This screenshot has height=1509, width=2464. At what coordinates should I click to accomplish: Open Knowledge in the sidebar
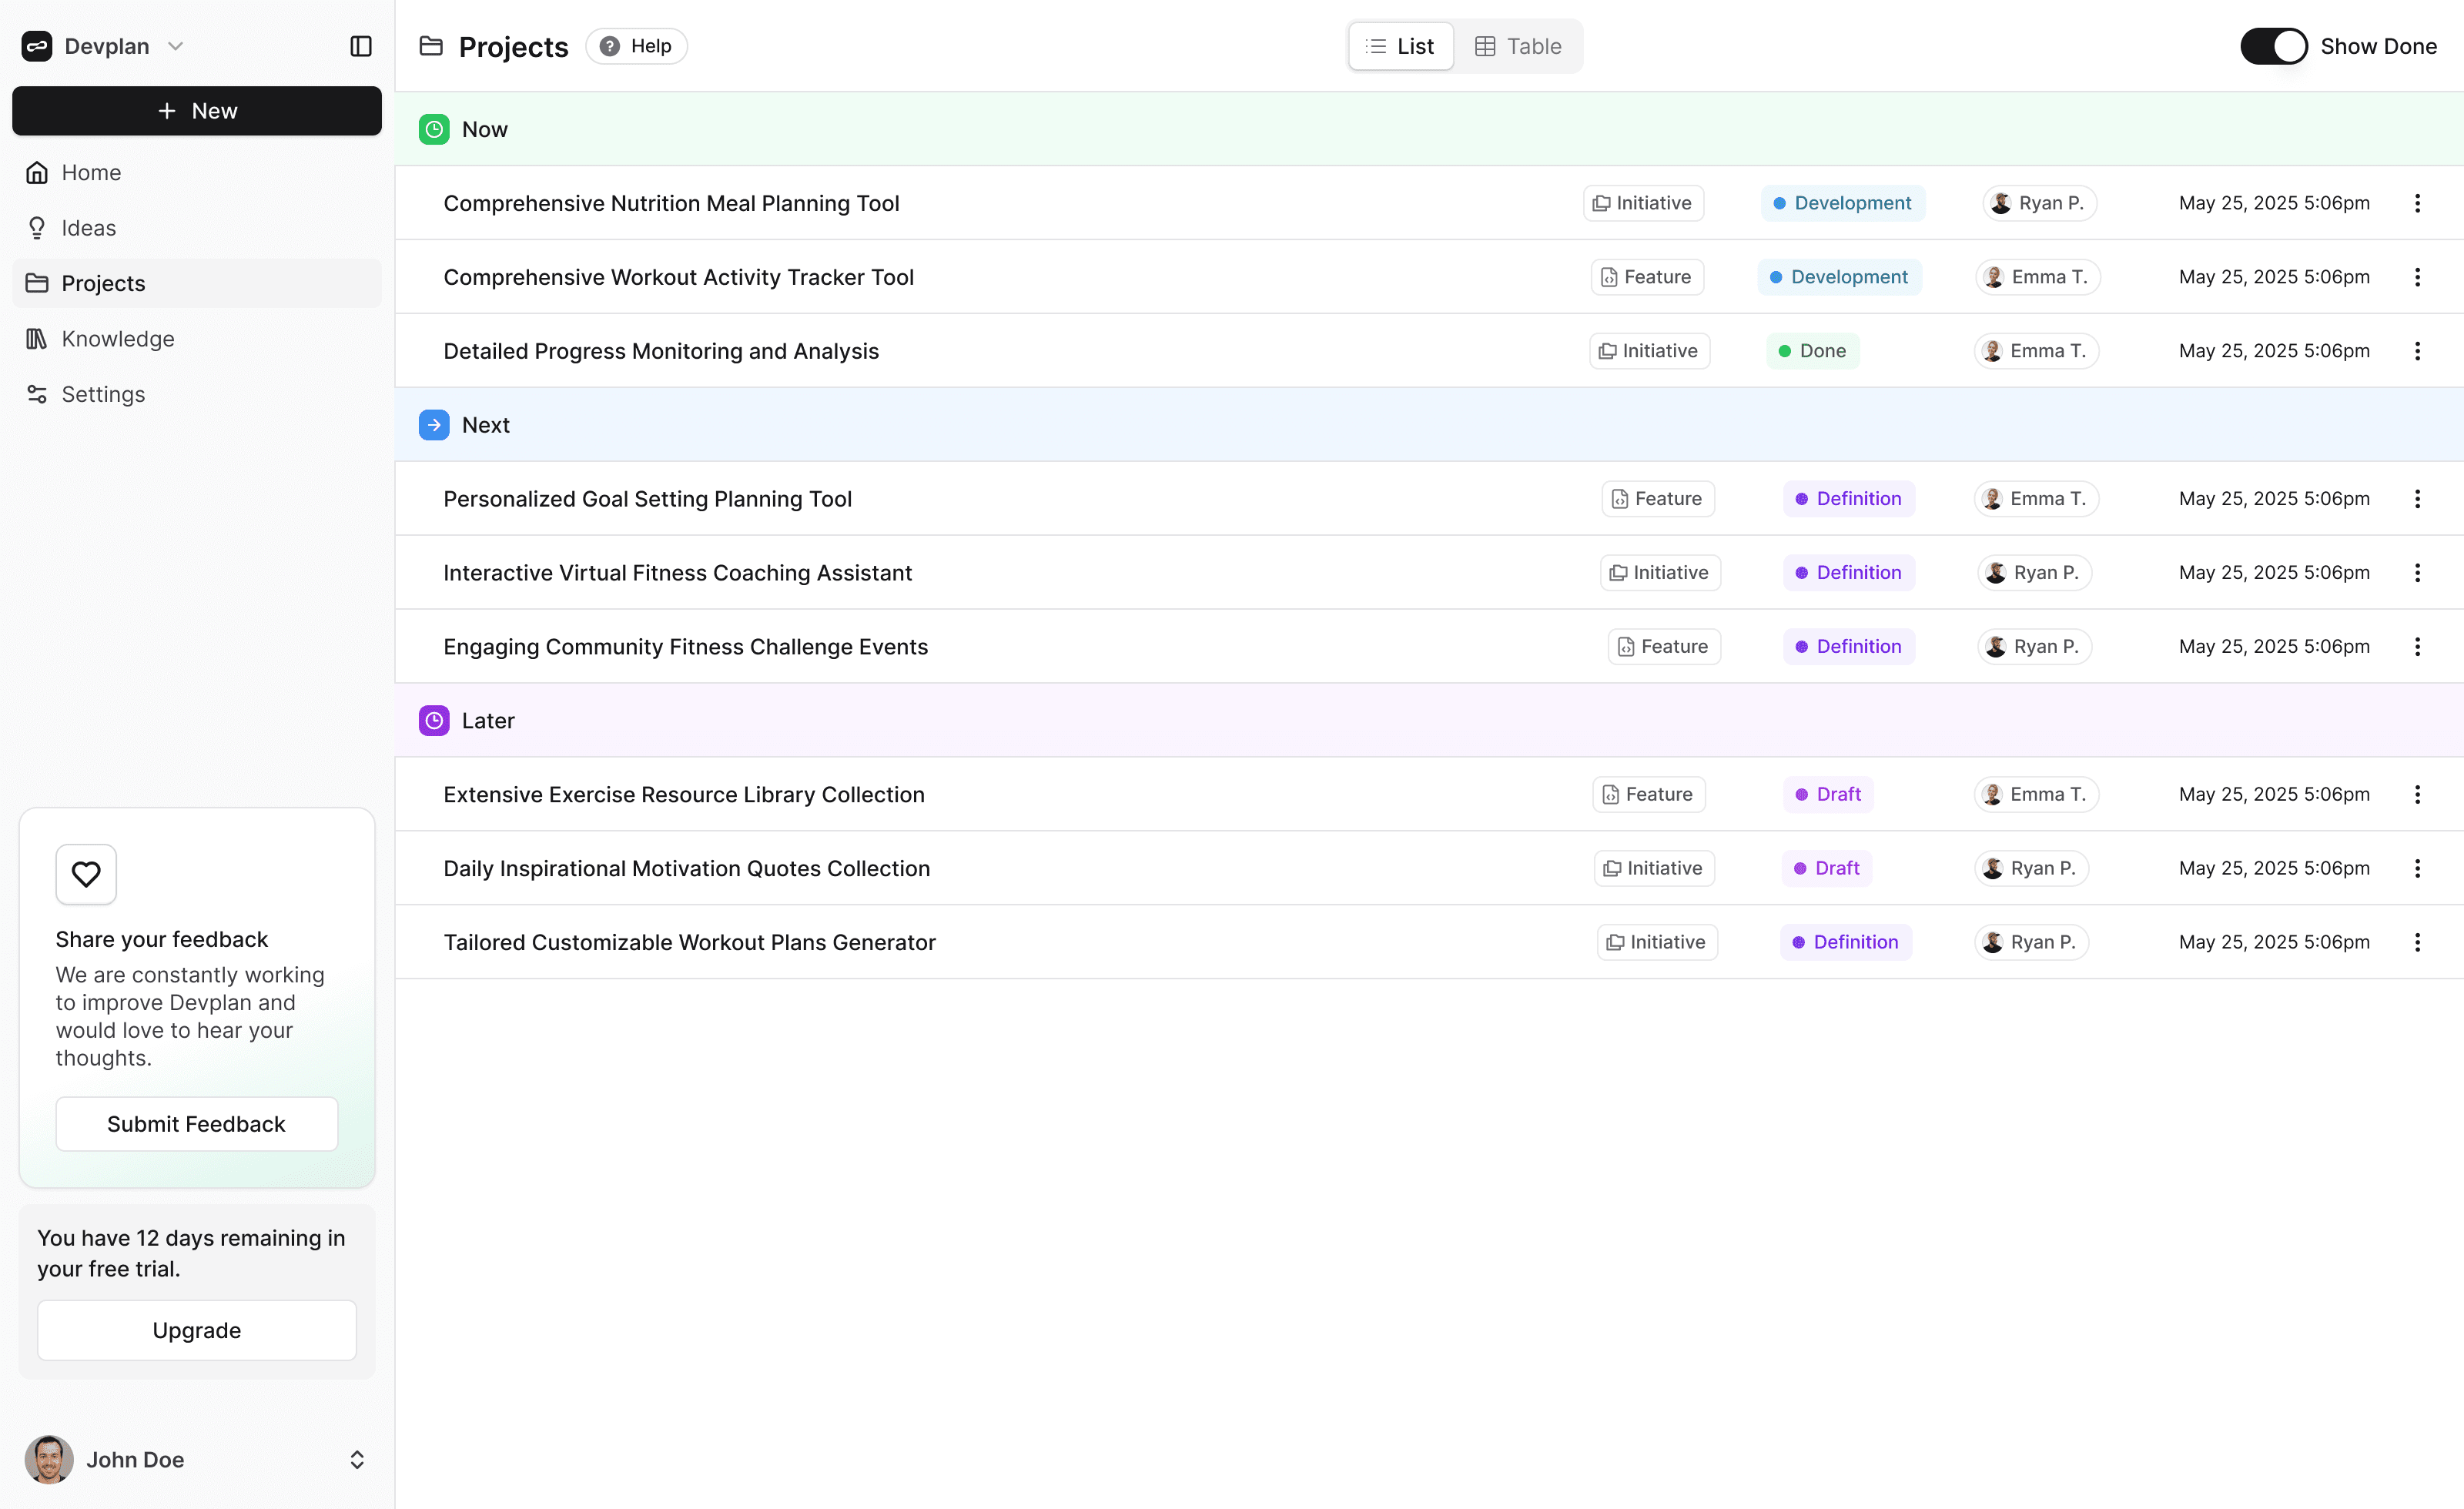(118, 339)
